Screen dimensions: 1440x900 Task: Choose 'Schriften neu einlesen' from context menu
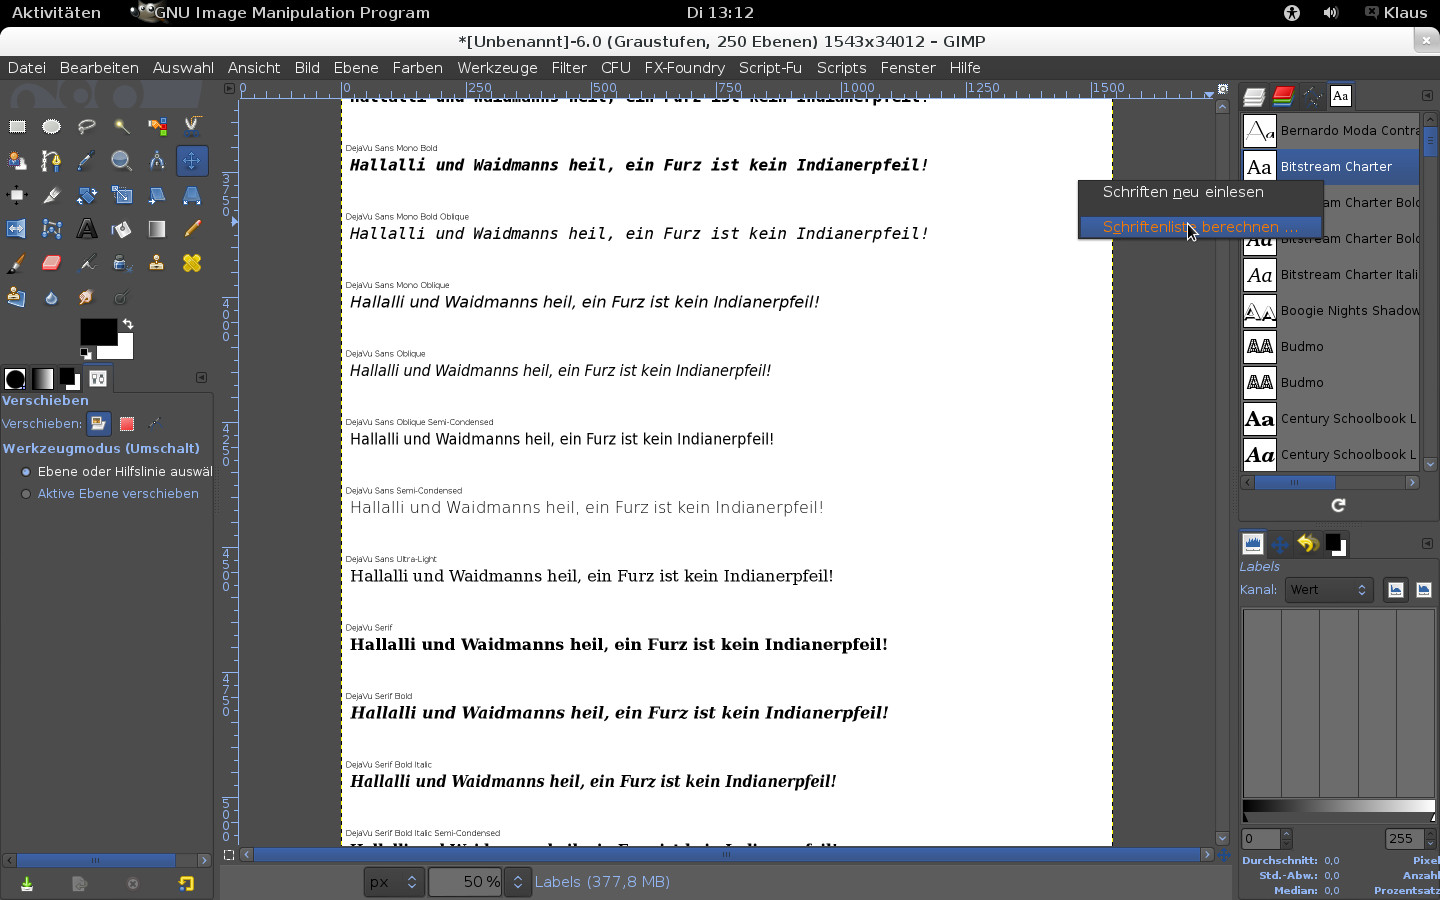point(1201,192)
